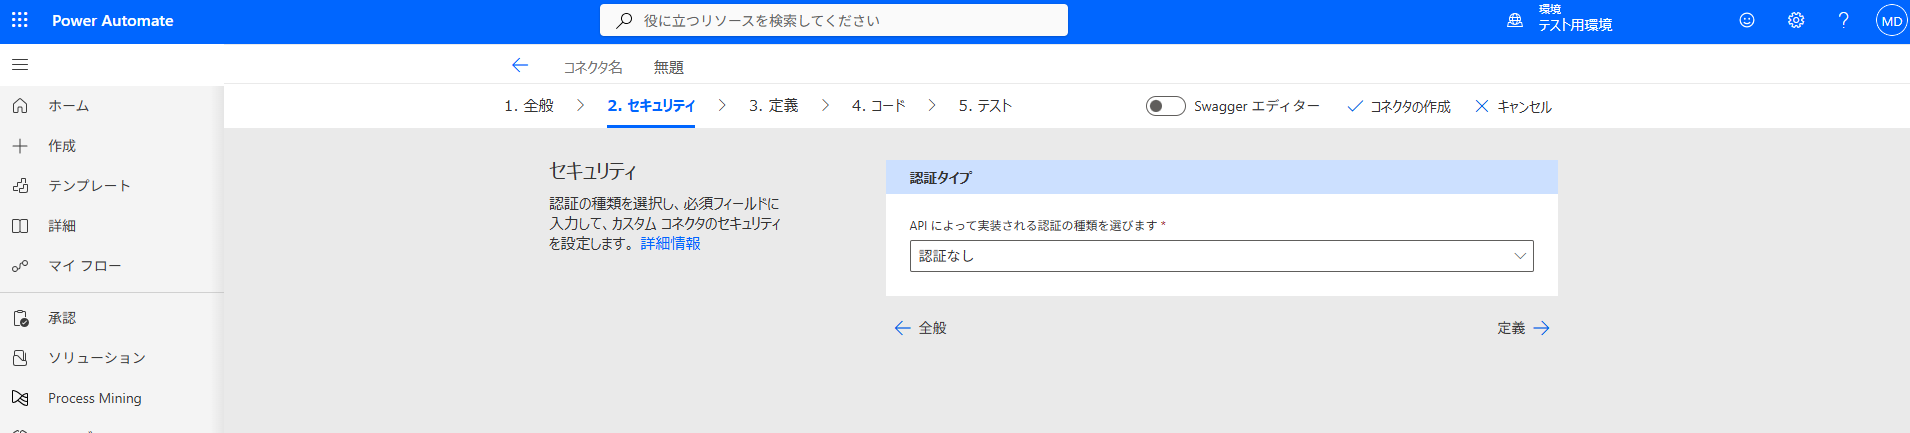
Task: Collapse the left navigation hamburger menu
Action: [x=20, y=65]
